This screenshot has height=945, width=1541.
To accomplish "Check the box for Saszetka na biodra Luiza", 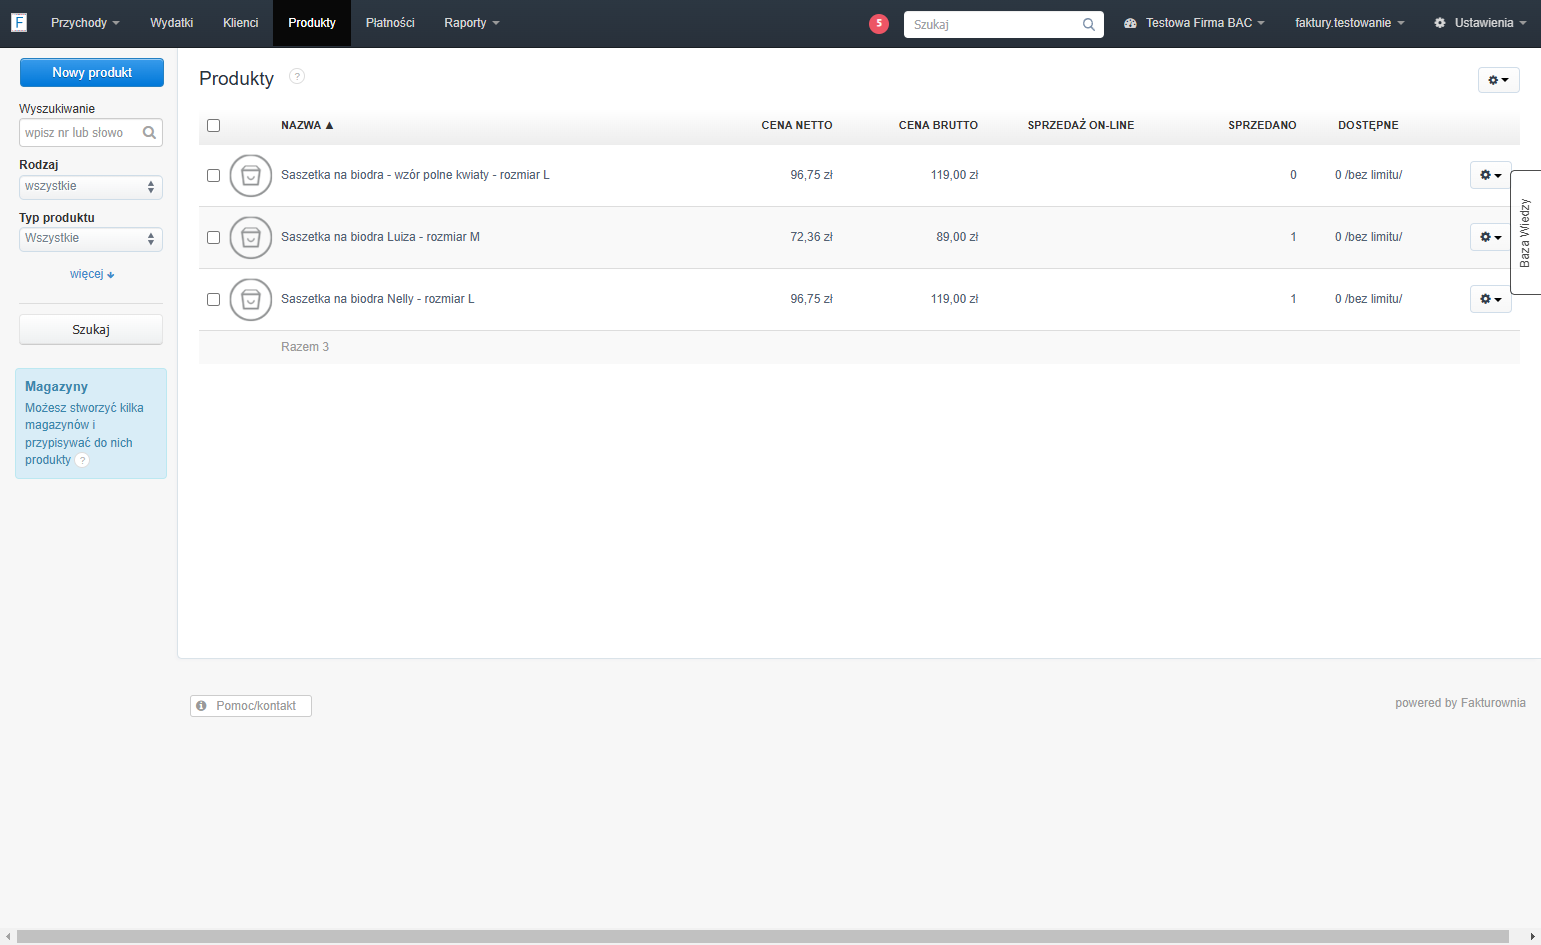I will pyautogui.click(x=213, y=237).
